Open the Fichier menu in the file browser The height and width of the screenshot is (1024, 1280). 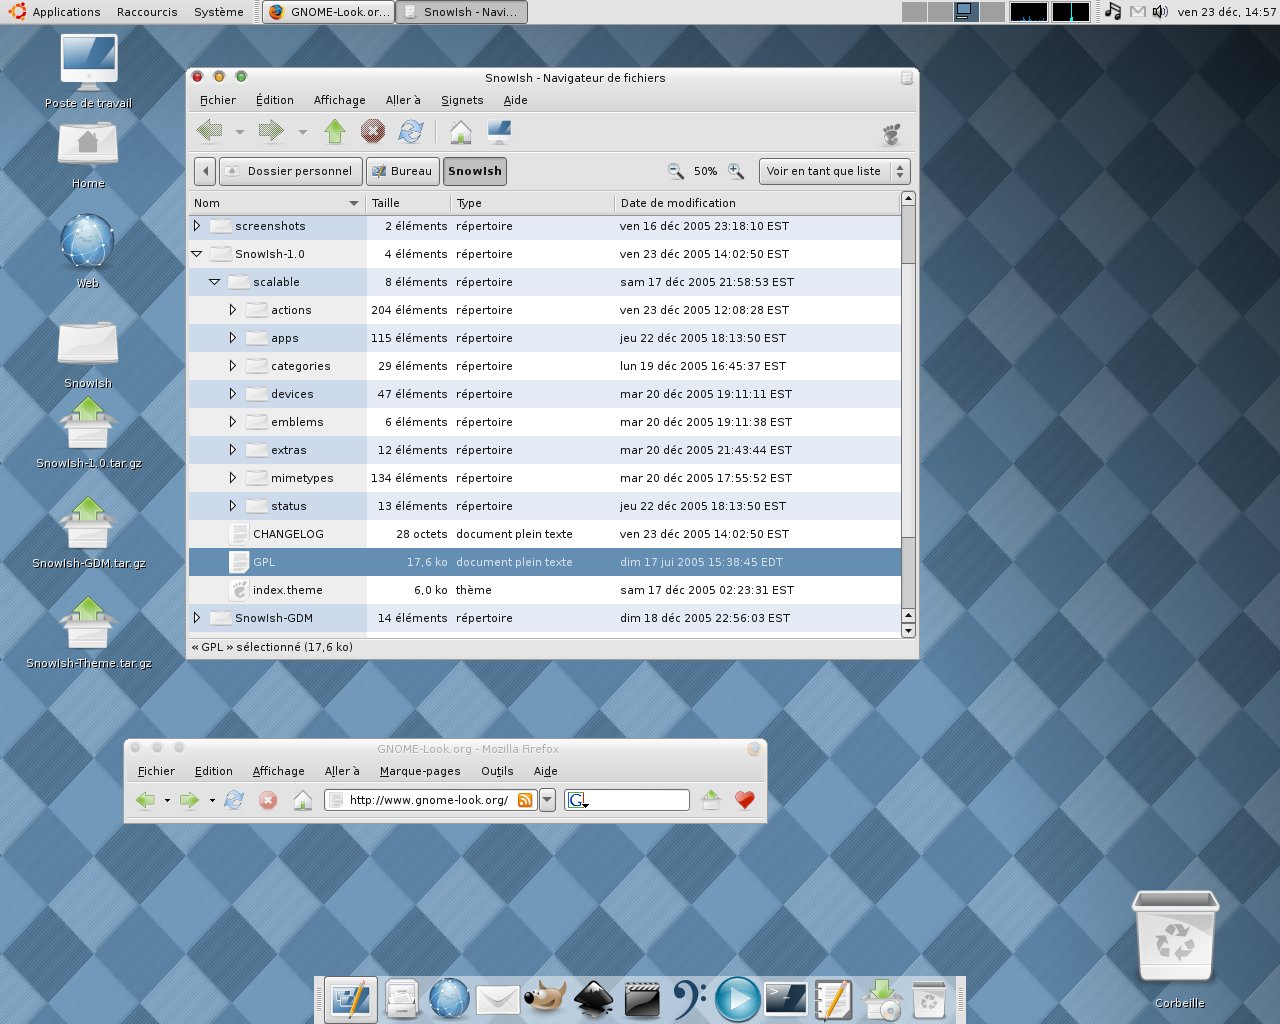[x=218, y=100]
